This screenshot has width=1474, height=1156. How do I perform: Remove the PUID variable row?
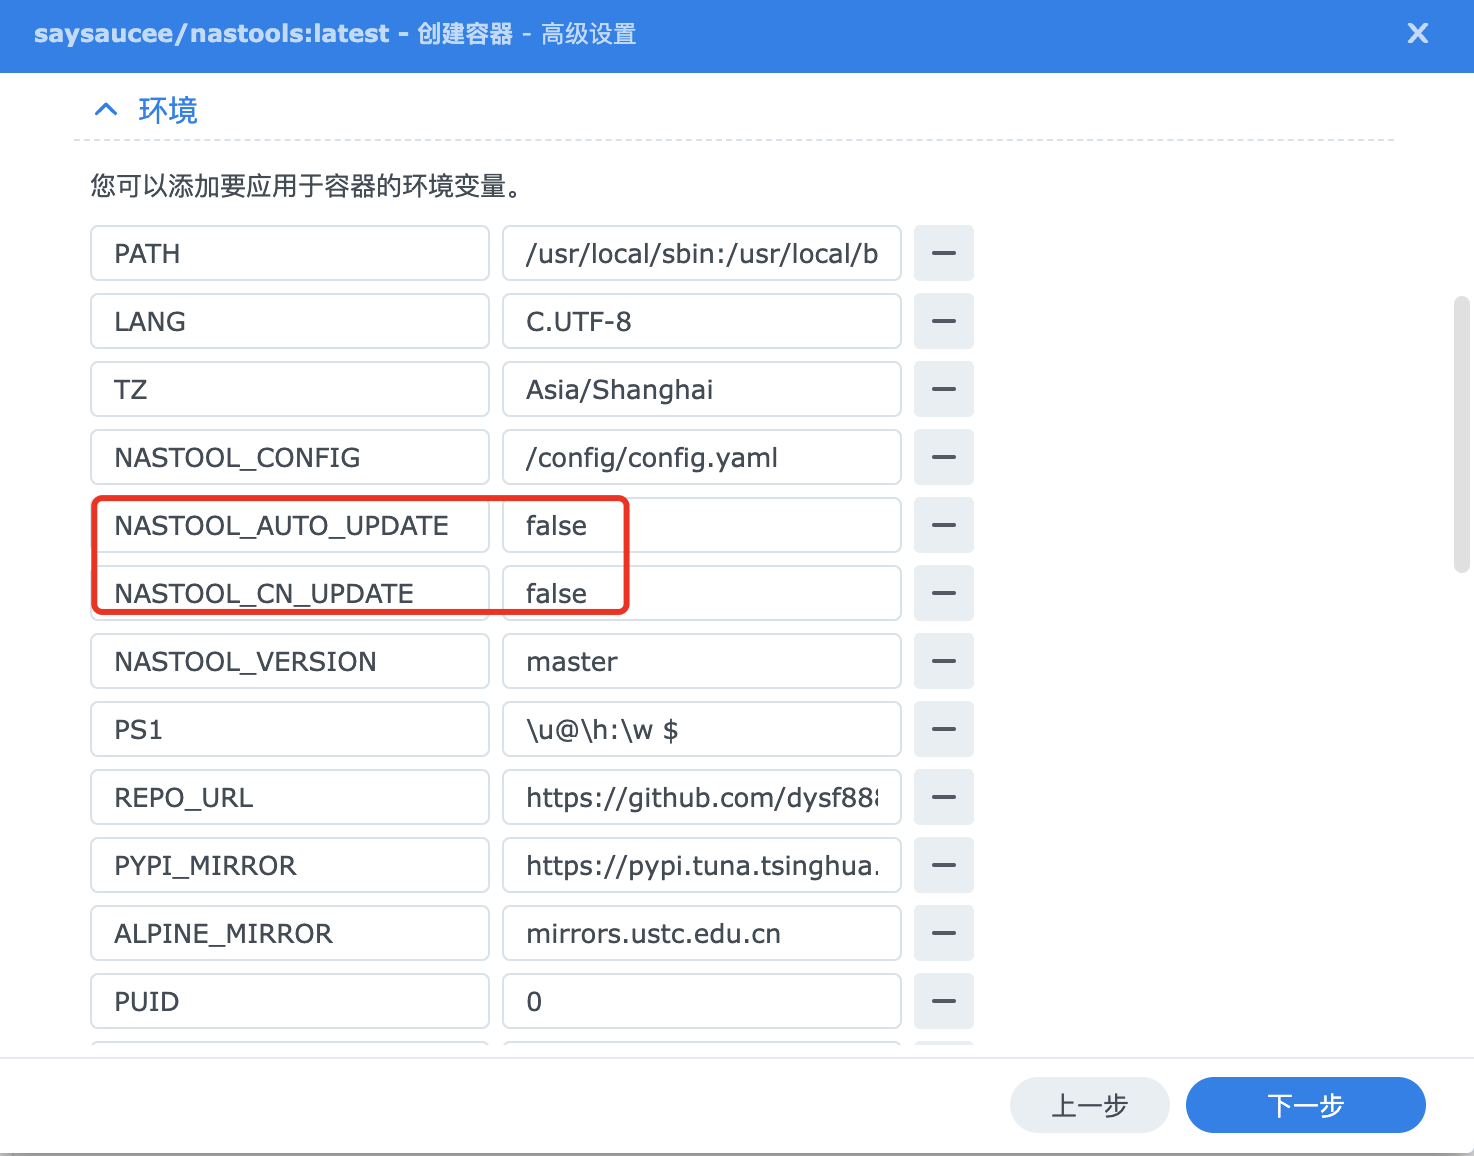pos(944,1001)
